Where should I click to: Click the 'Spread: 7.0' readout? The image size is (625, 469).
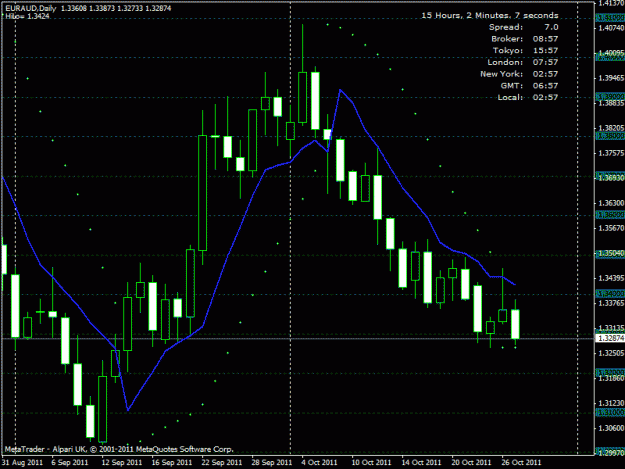[x=523, y=27]
